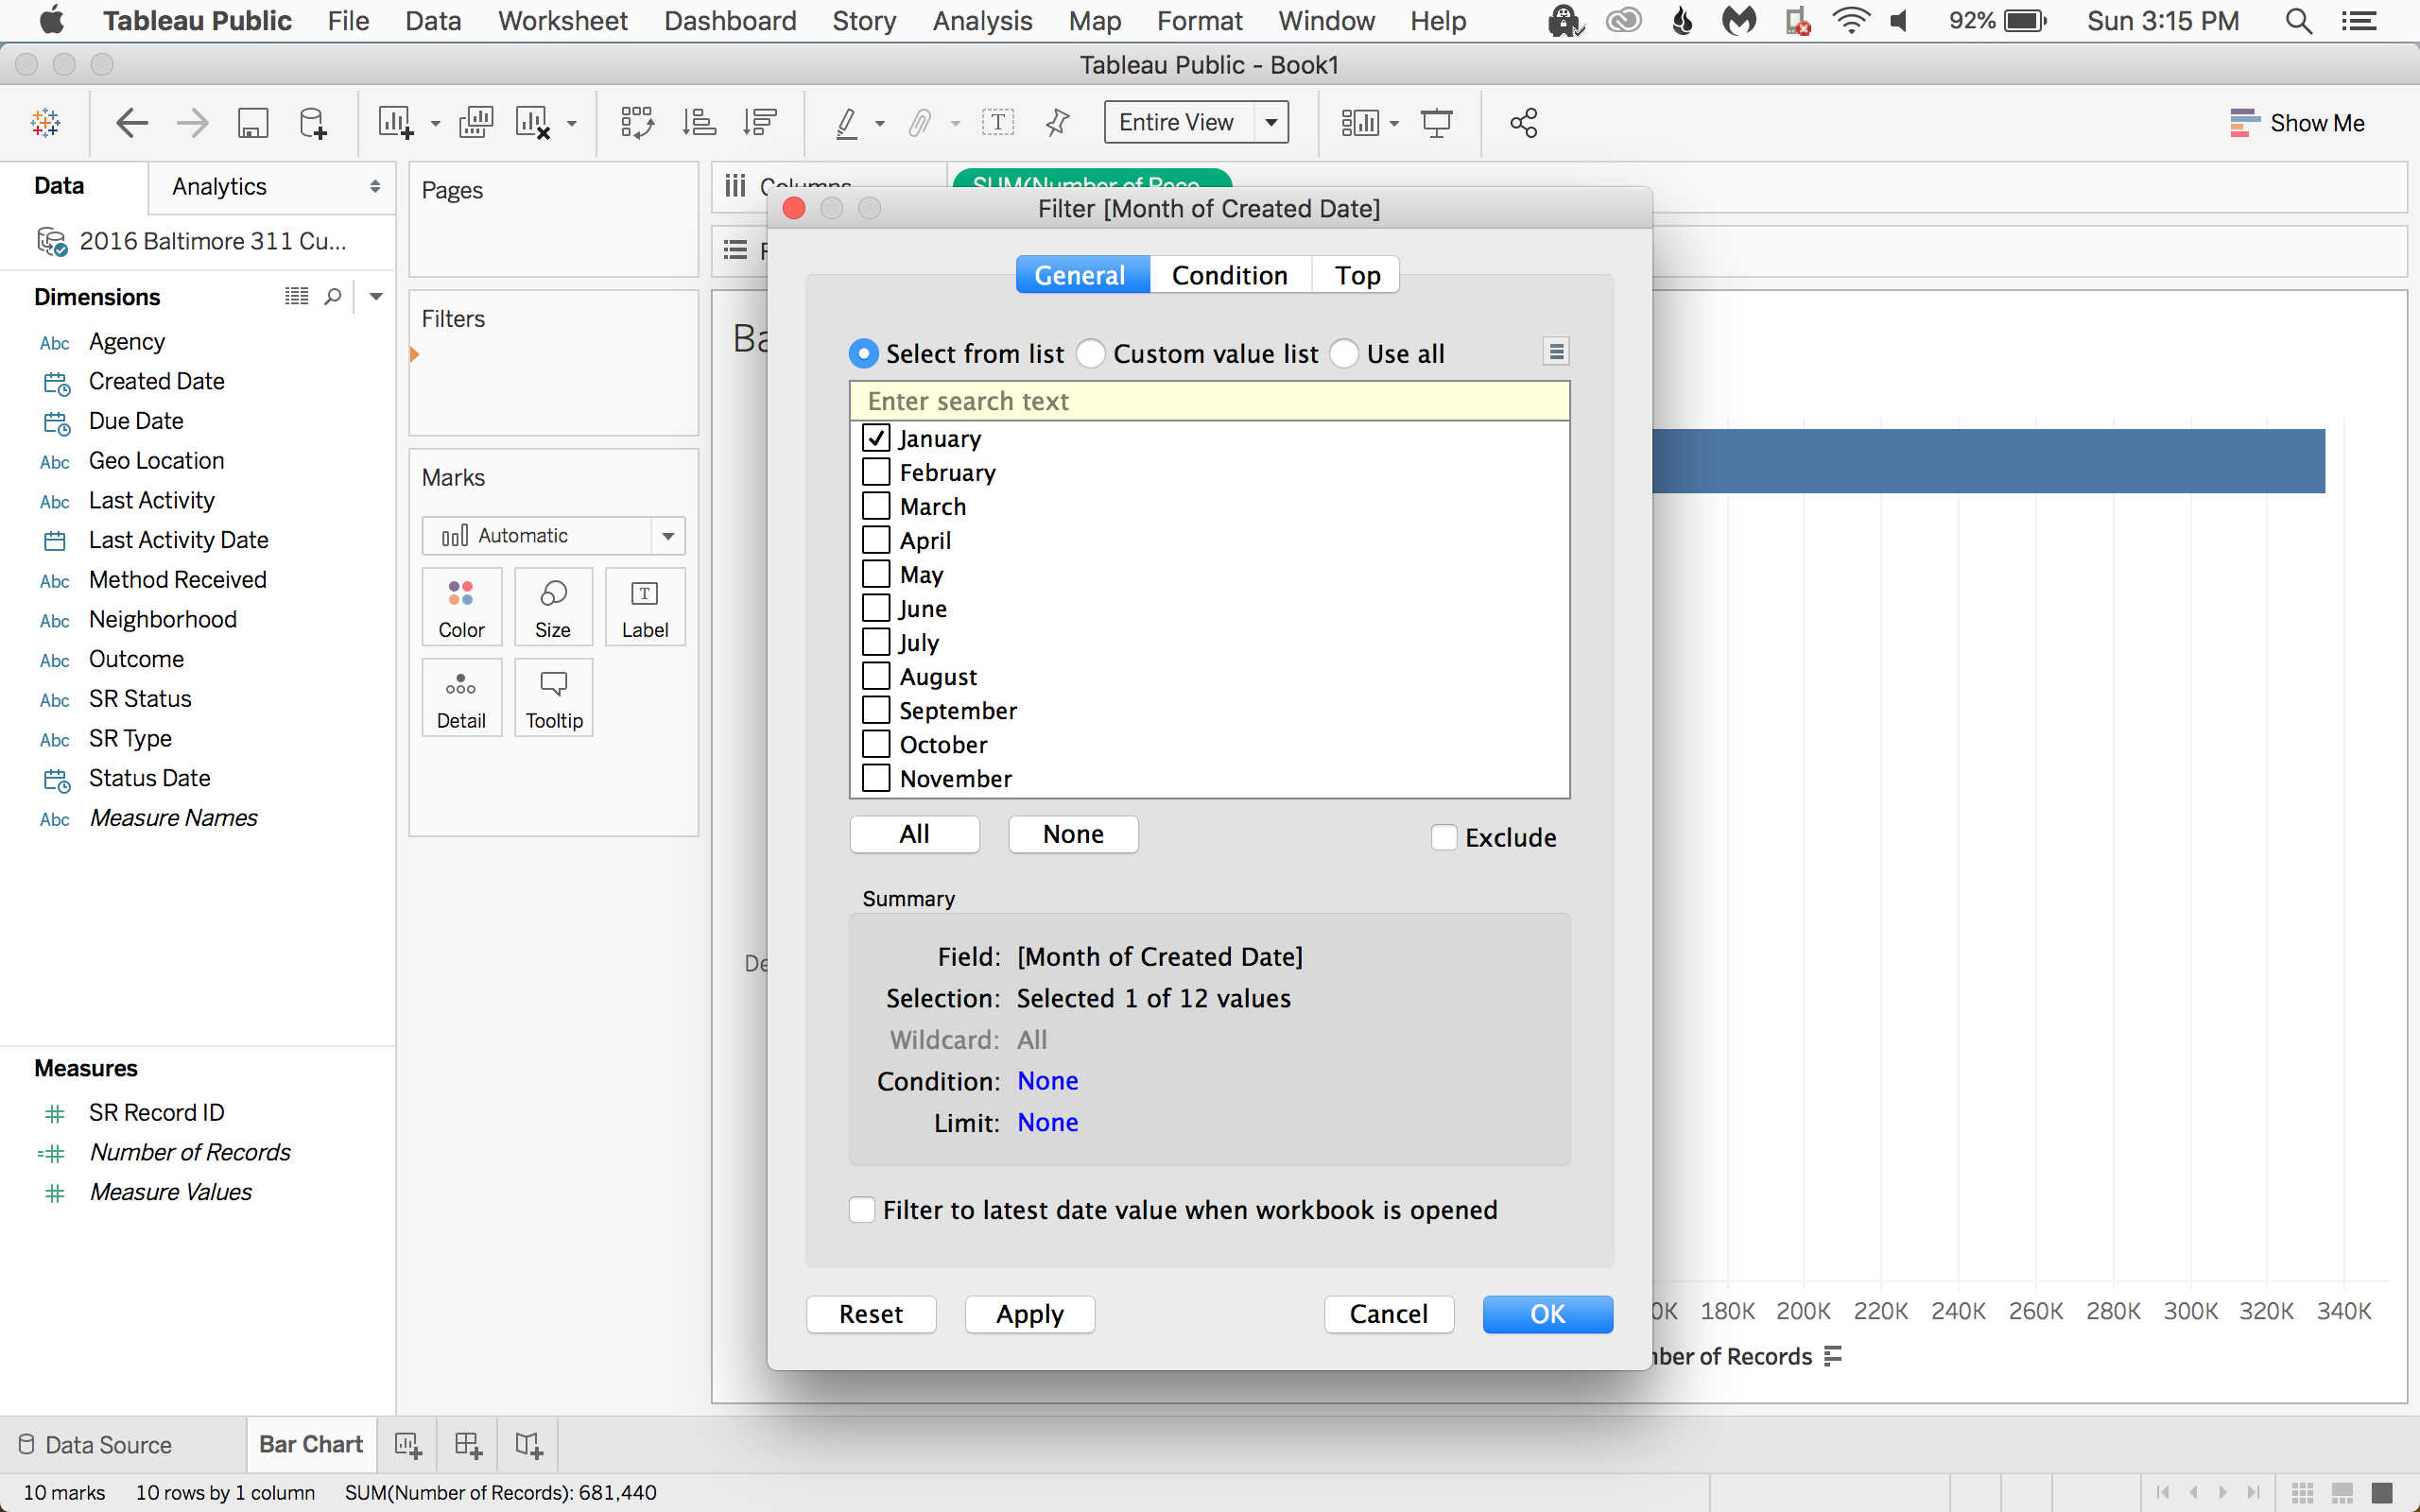The height and width of the screenshot is (1512, 2420).
Task: Expand the highlight dropdown arrow
Action: [880, 124]
